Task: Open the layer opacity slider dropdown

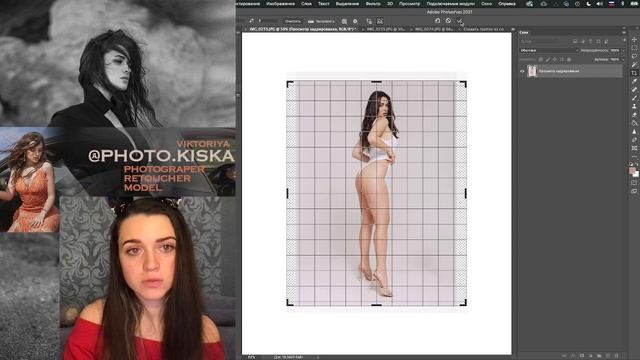Action: [623, 51]
